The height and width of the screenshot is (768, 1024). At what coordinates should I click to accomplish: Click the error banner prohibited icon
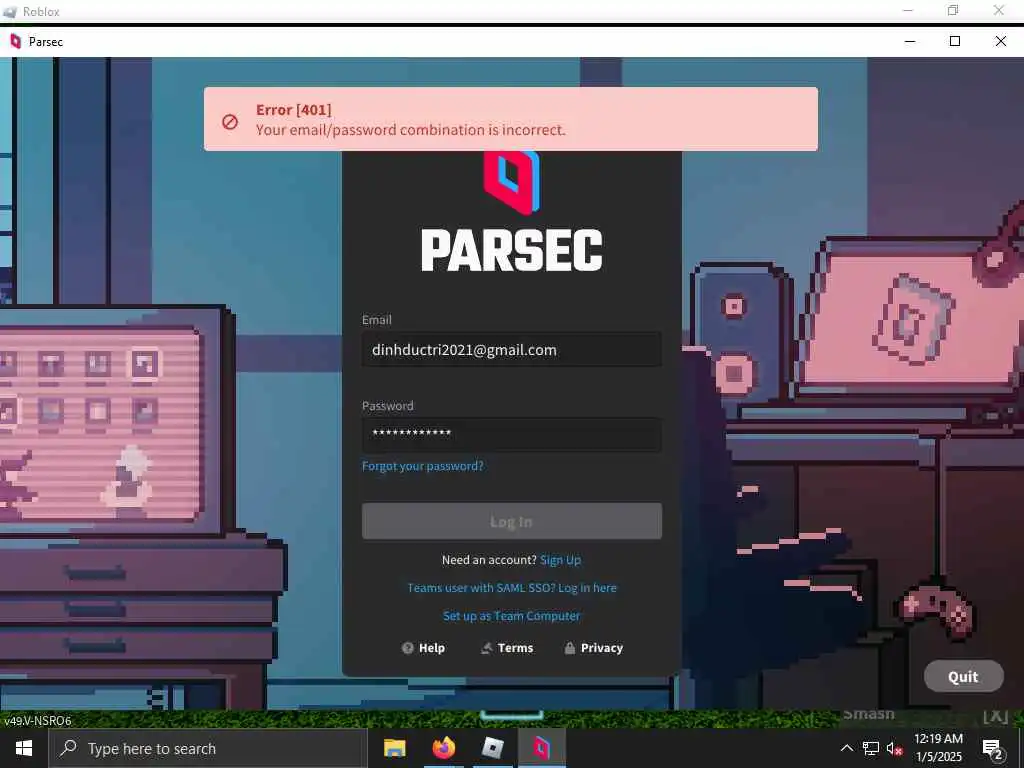(x=230, y=121)
